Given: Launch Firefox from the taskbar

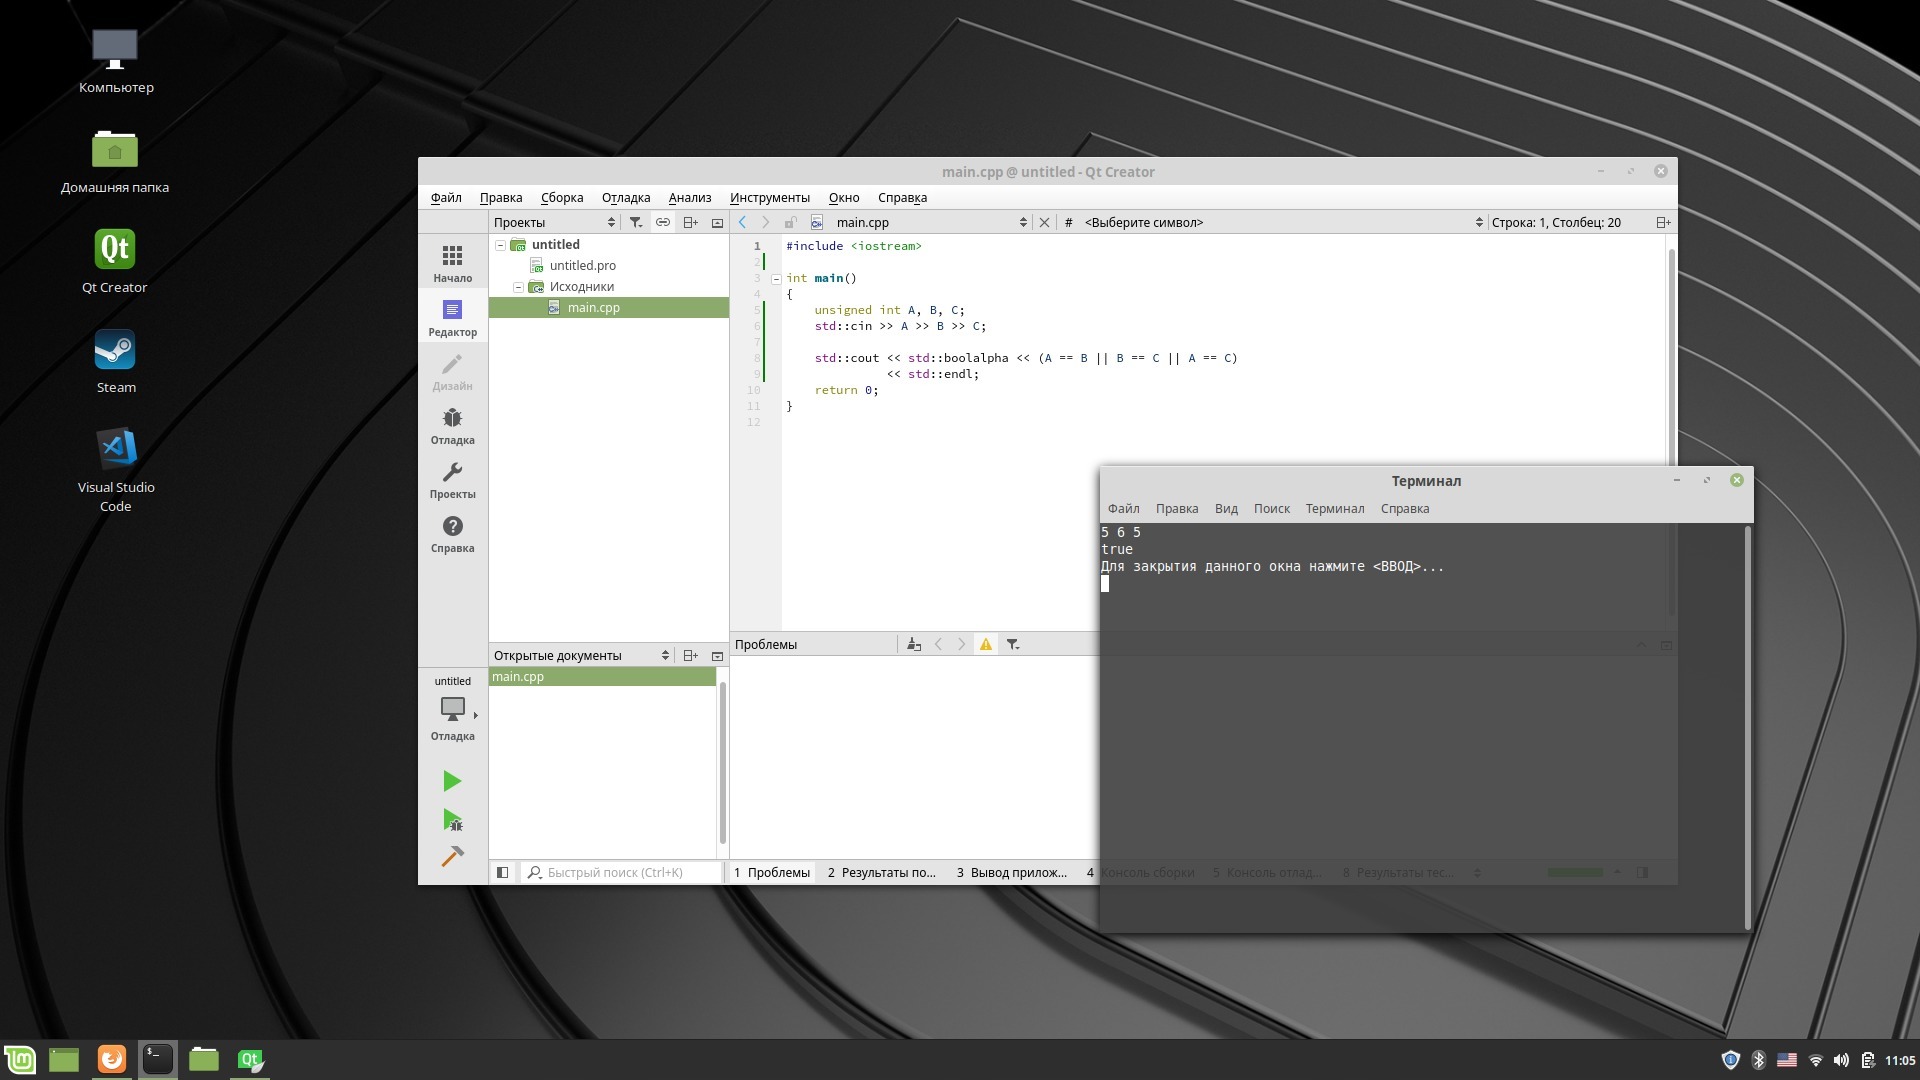Looking at the screenshot, I should click(111, 1059).
